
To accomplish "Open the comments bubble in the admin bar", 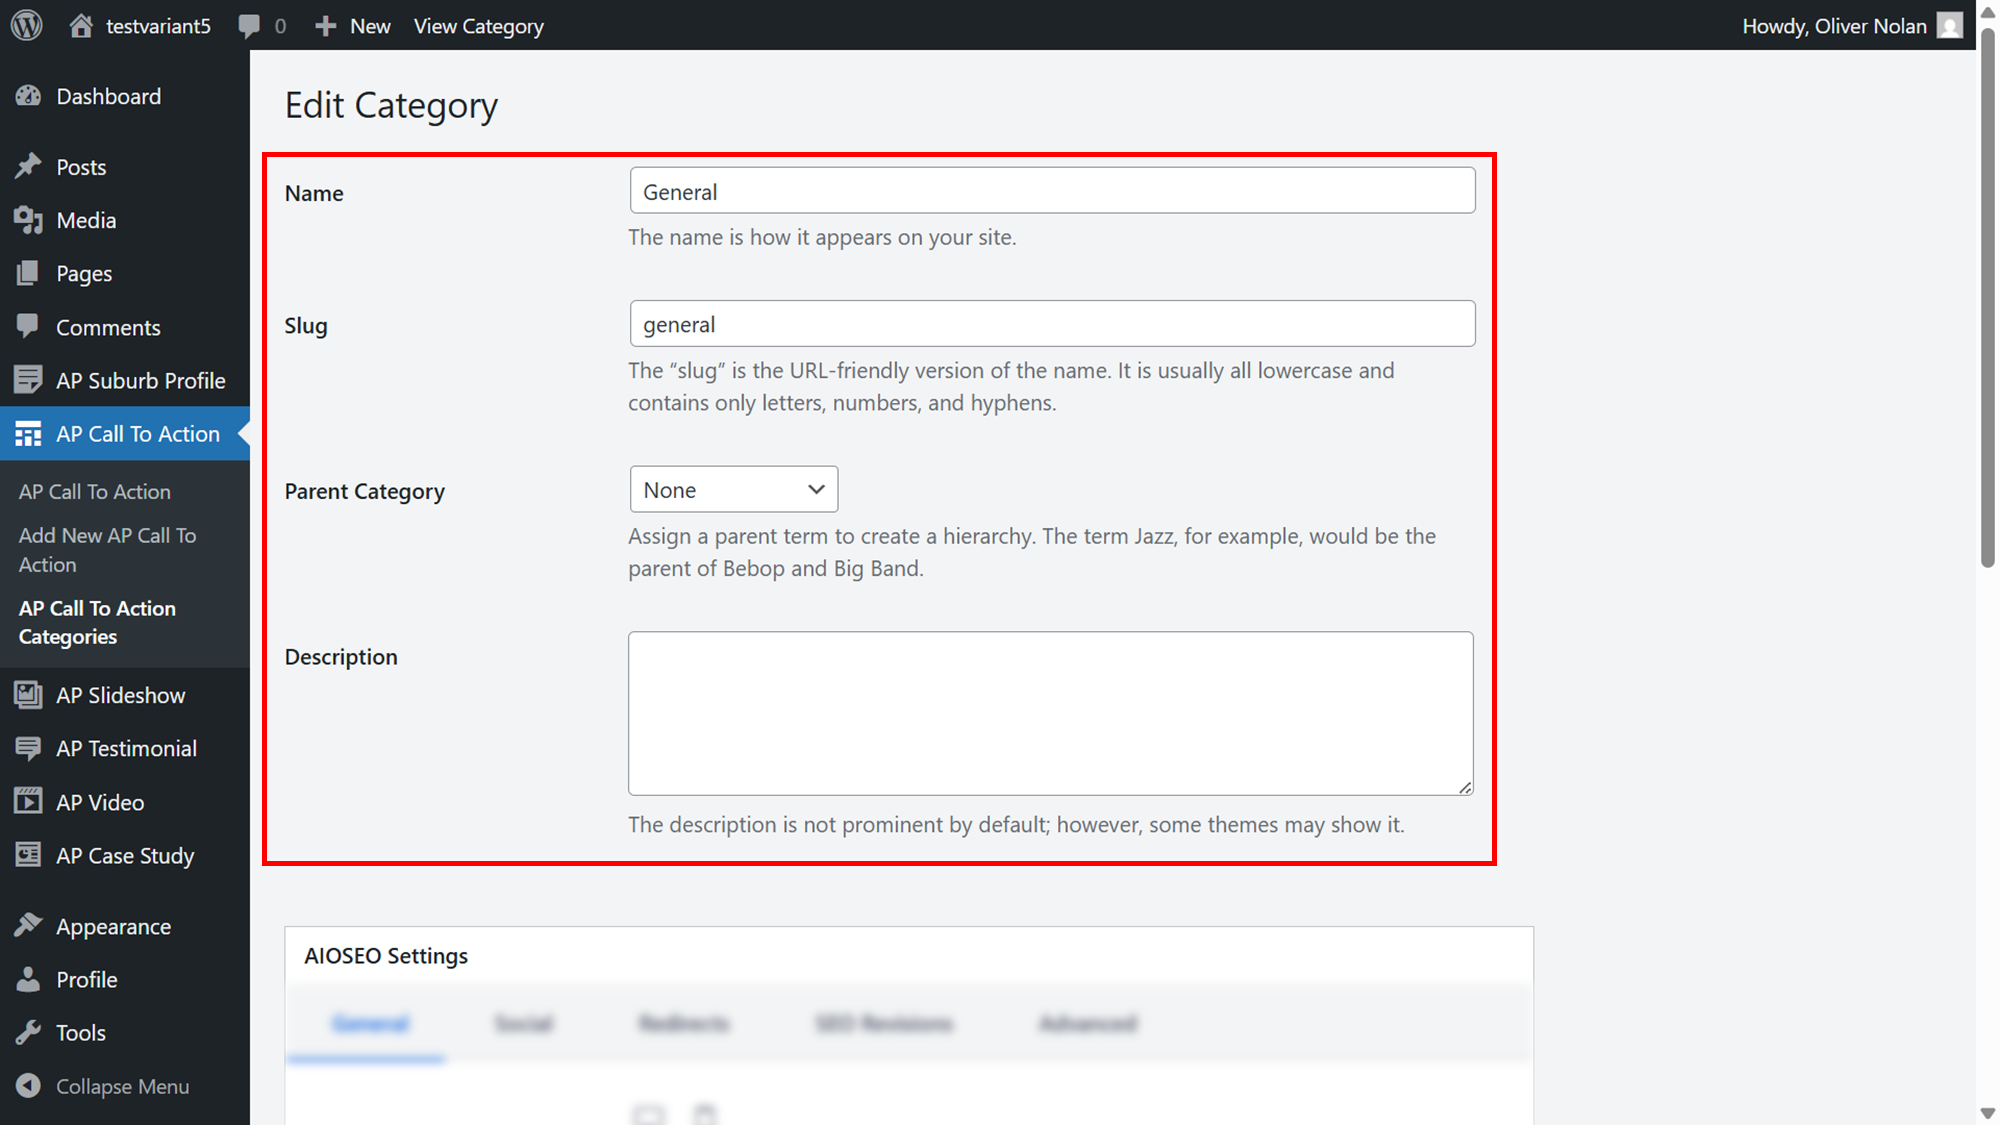I will click(249, 26).
